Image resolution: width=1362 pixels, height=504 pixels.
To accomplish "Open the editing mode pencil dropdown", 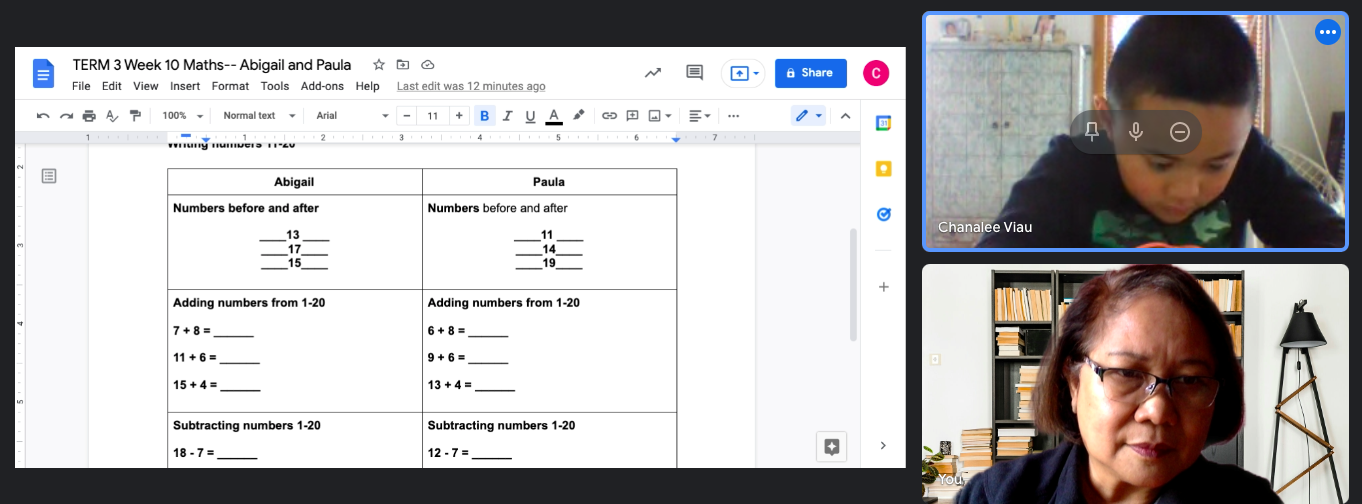I will click(x=808, y=116).
